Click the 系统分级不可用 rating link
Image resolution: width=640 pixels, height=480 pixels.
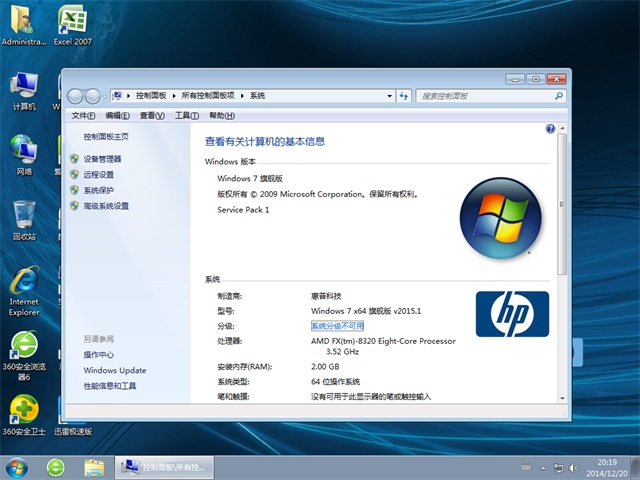pos(338,326)
